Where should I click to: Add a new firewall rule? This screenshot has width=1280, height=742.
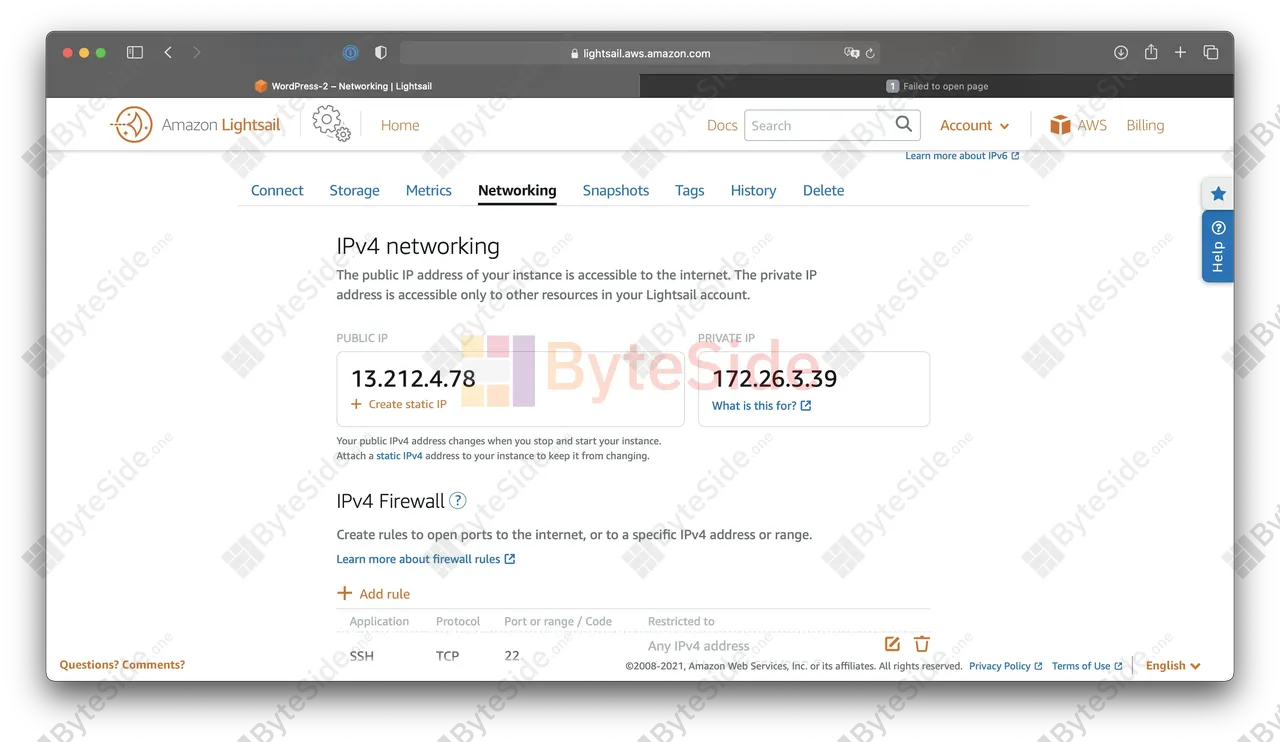(x=373, y=594)
